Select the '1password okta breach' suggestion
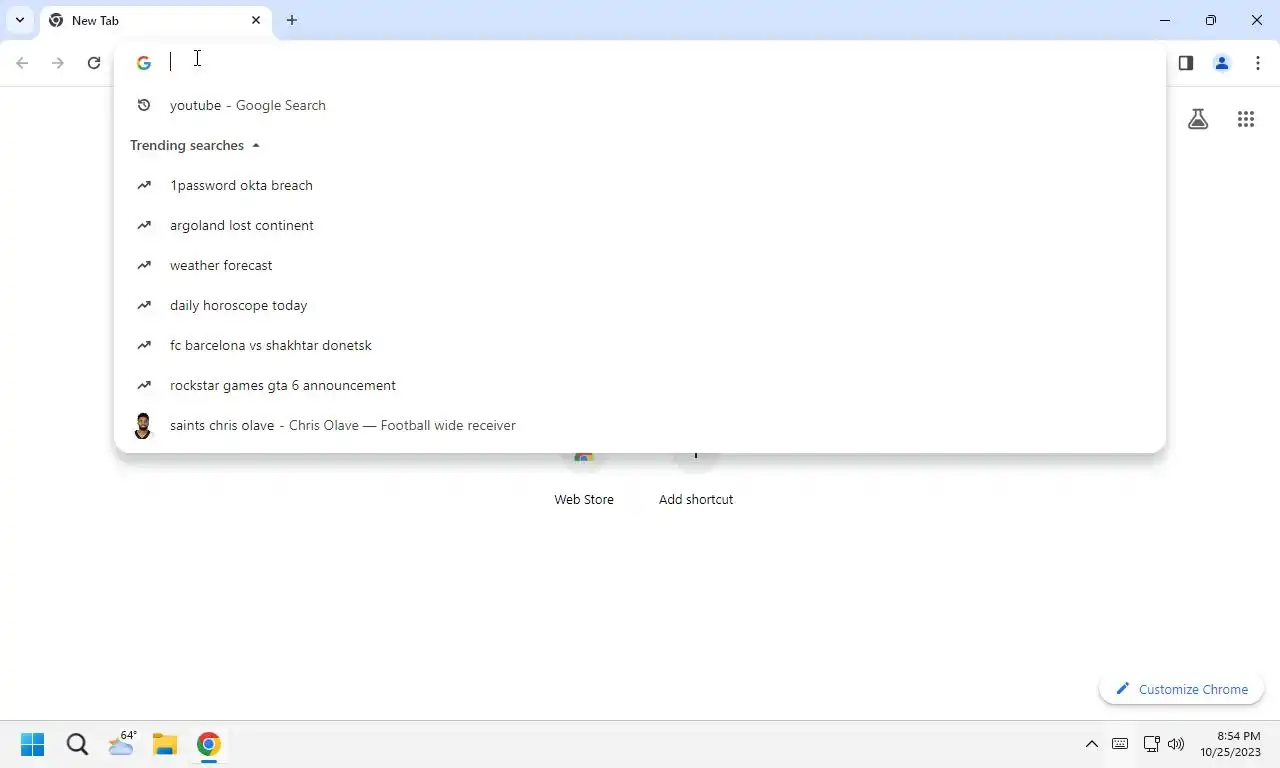Viewport: 1280px width, 768px height. coord(640,185)
